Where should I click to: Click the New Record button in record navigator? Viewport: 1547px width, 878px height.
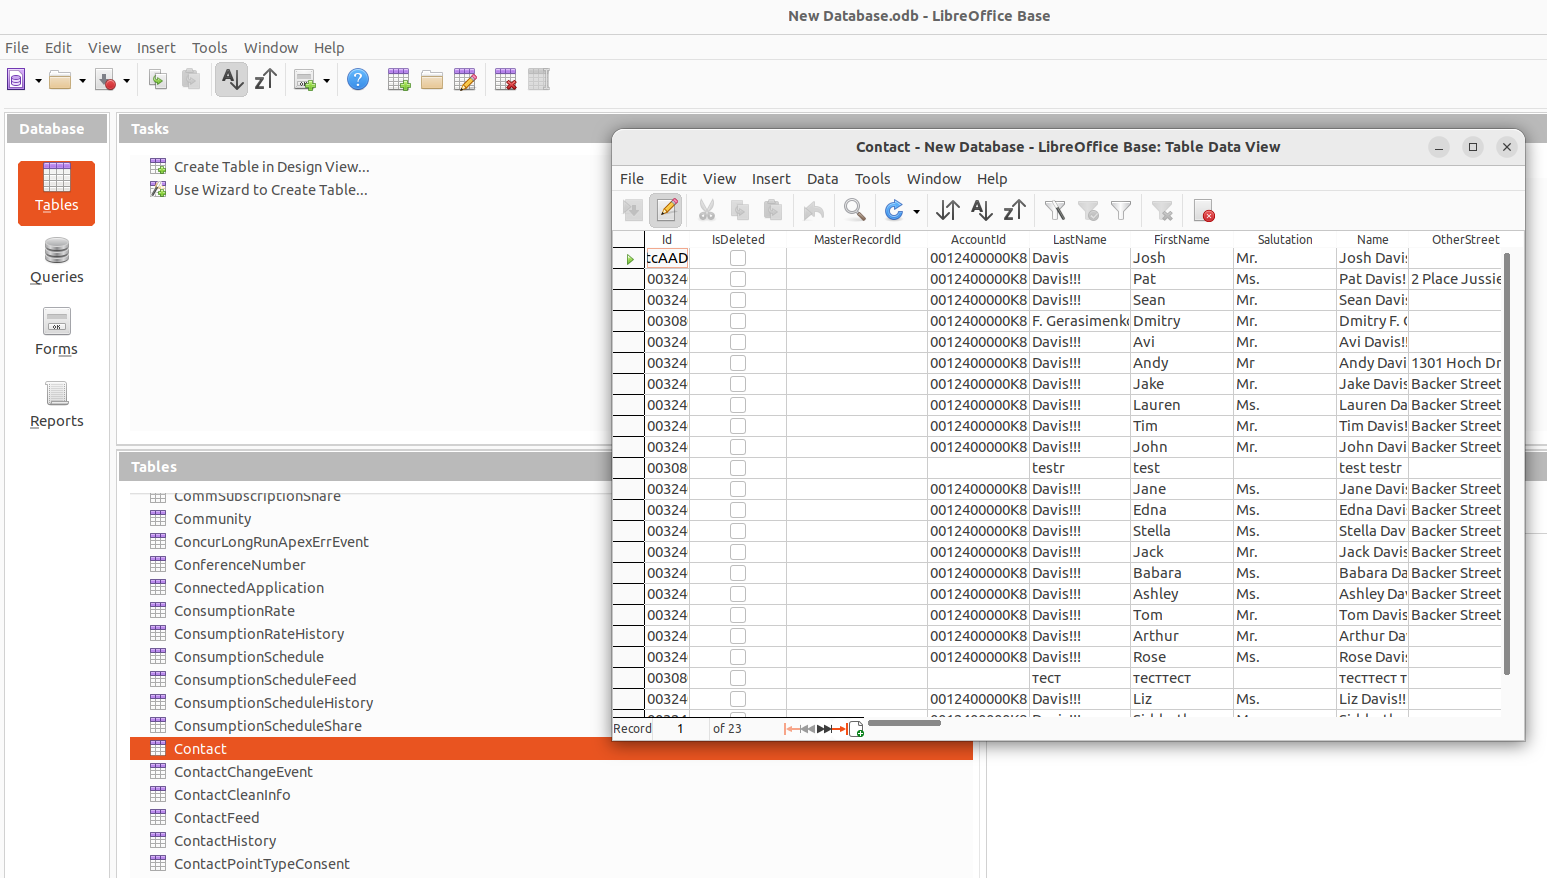tap(856, 729)
